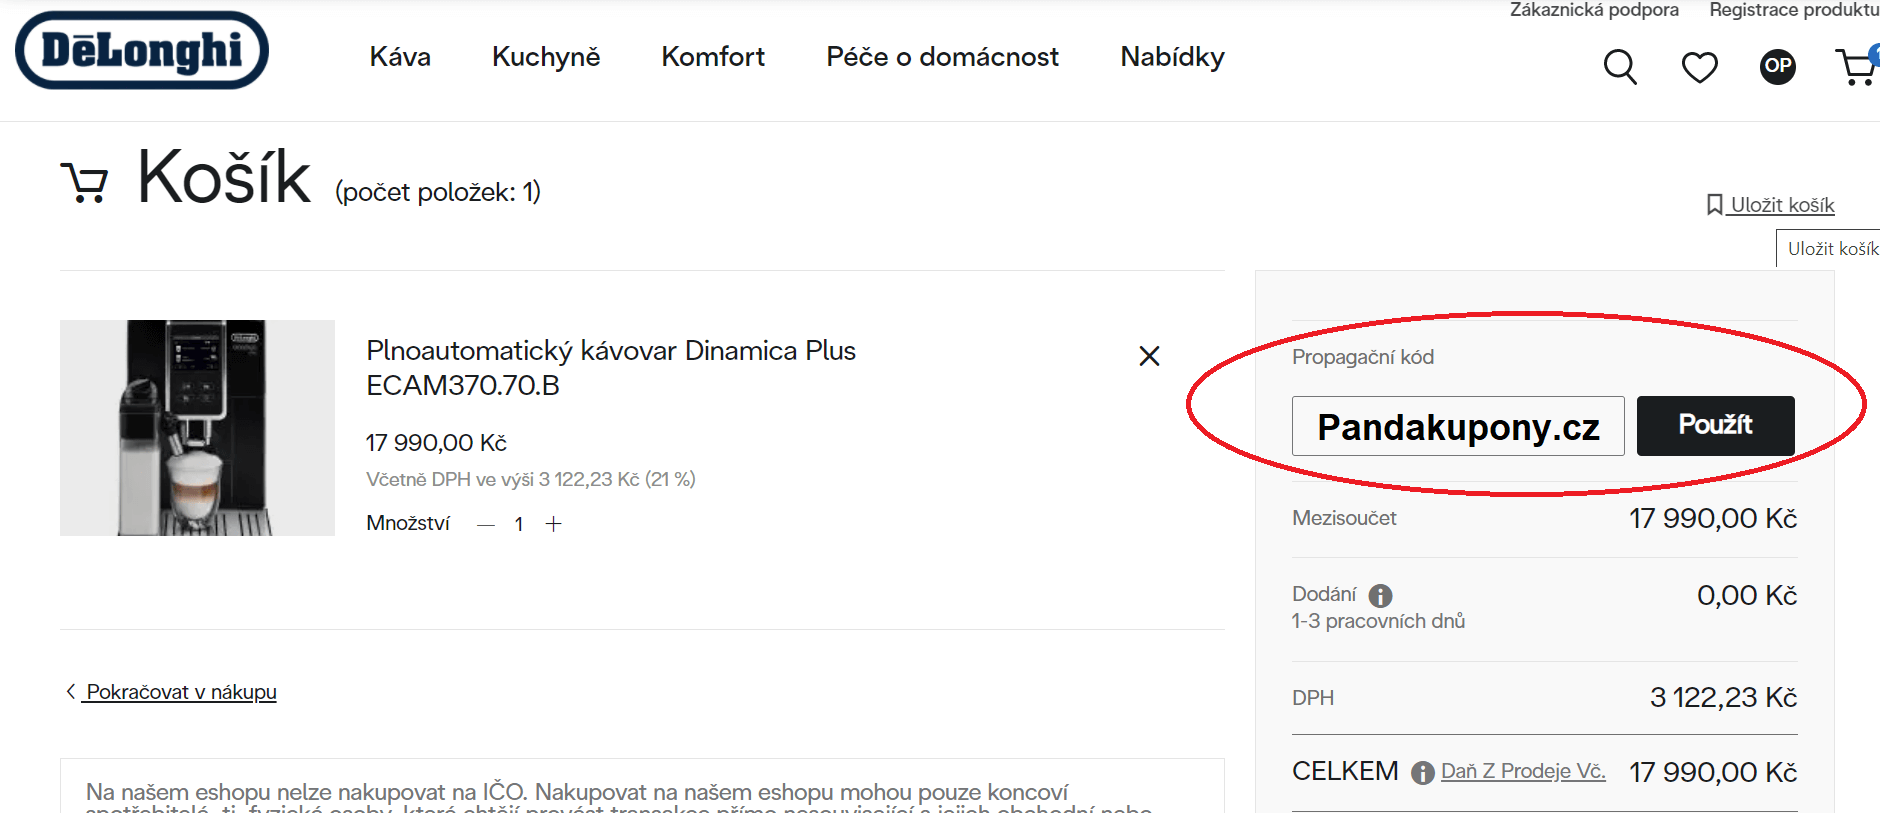Click the Dinamica Plus coffee machine thumbnail
The height and width of the screenshot is (813, 1880).
(x=197, y=428)
